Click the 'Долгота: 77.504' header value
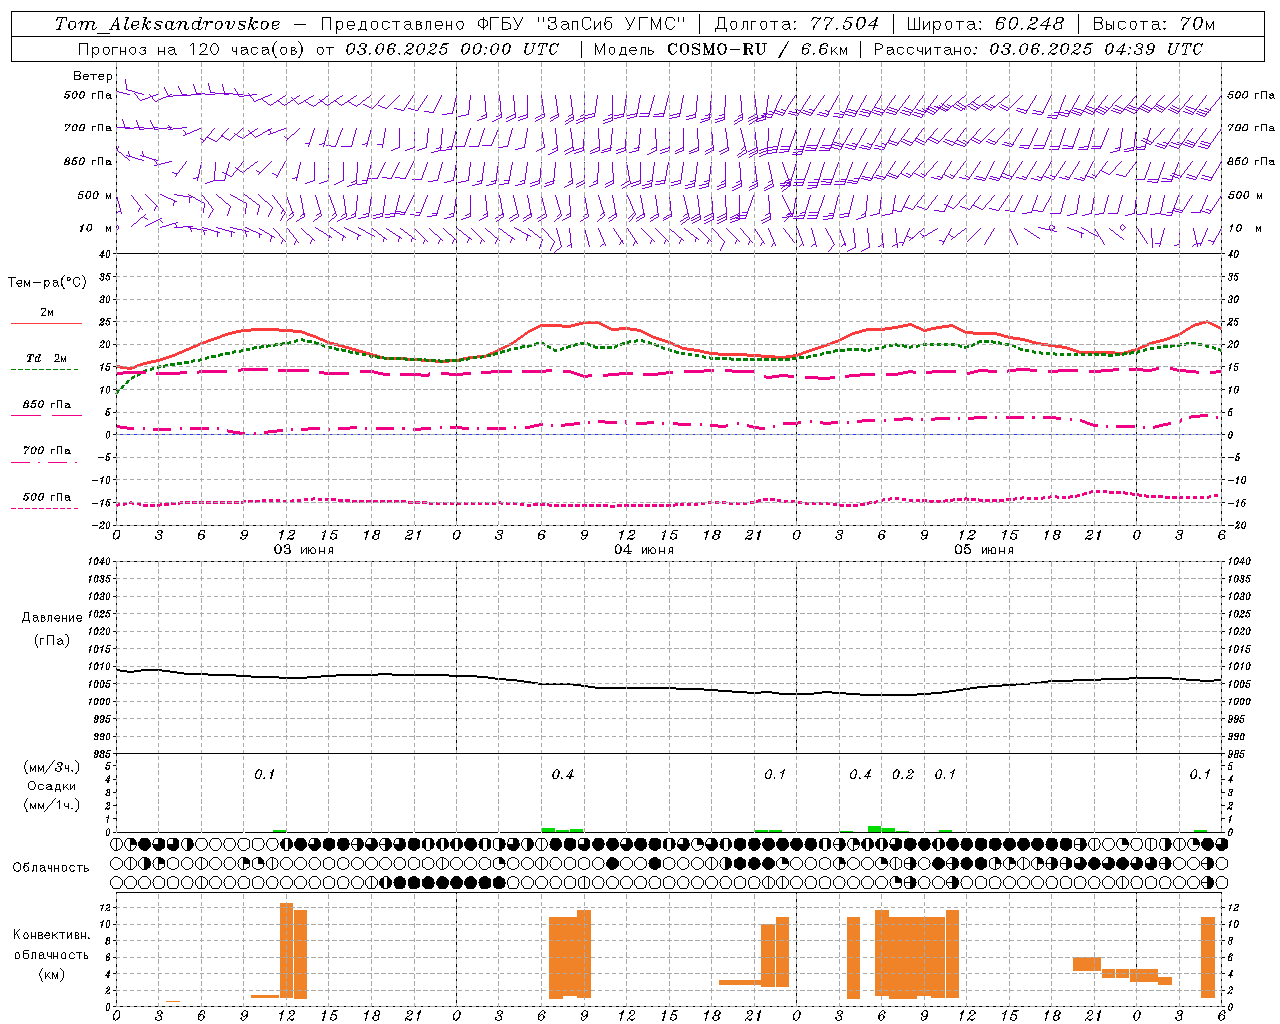This screenshot has height=1024, width=1280. tap(796, 24)
